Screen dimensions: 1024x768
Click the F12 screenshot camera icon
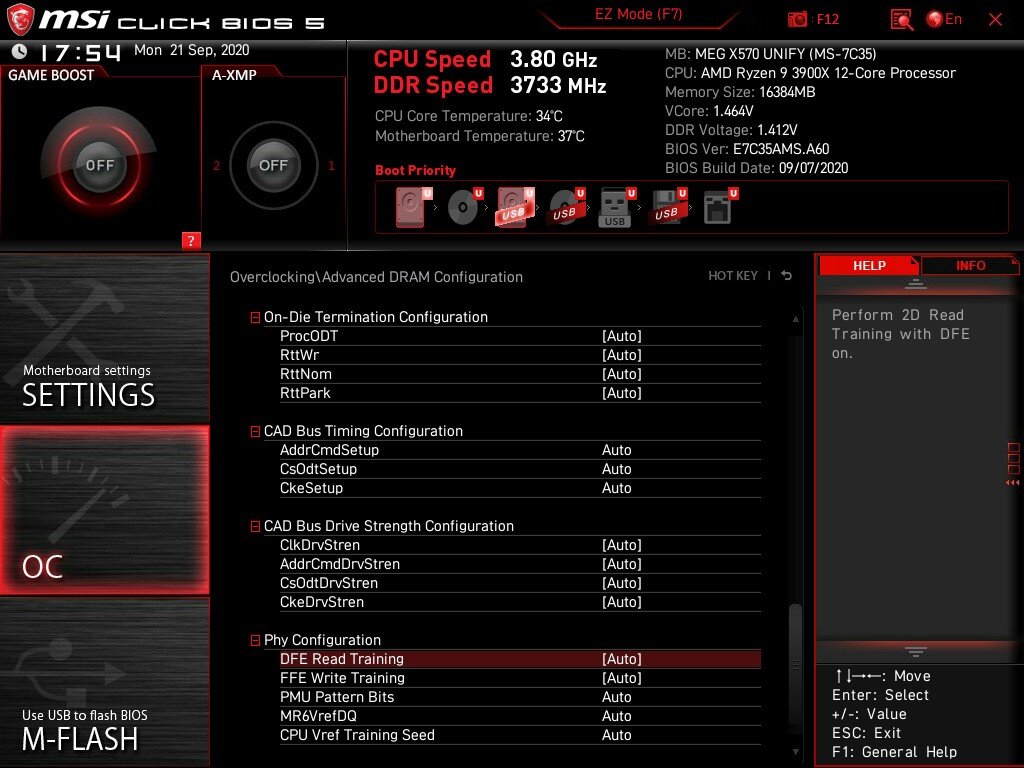pyautogui.click(x=797, y=19)
